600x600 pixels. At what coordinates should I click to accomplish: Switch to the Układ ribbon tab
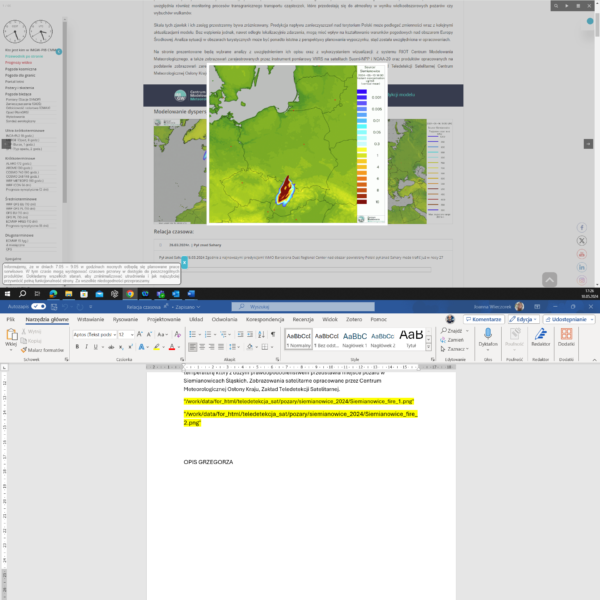(196, 319)
